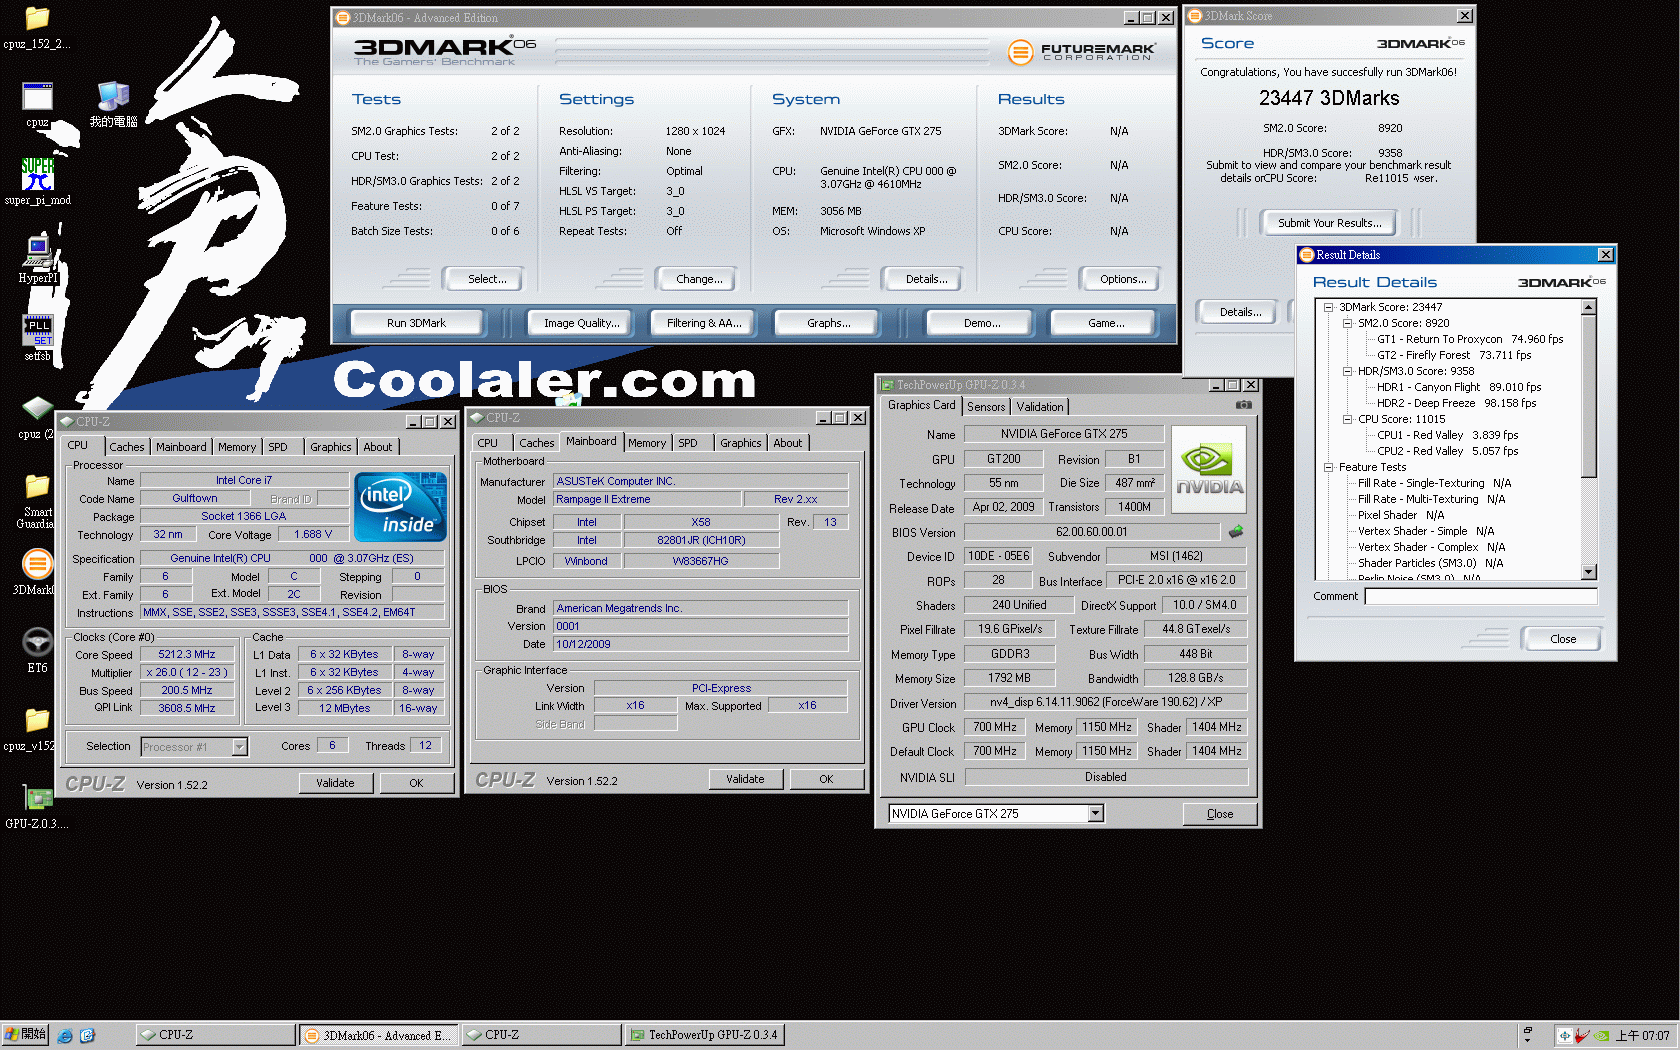Select CPU1 - Red Valley result row
The height and width of the screenshot is (1050, 1680).
tap(1447, 435)
